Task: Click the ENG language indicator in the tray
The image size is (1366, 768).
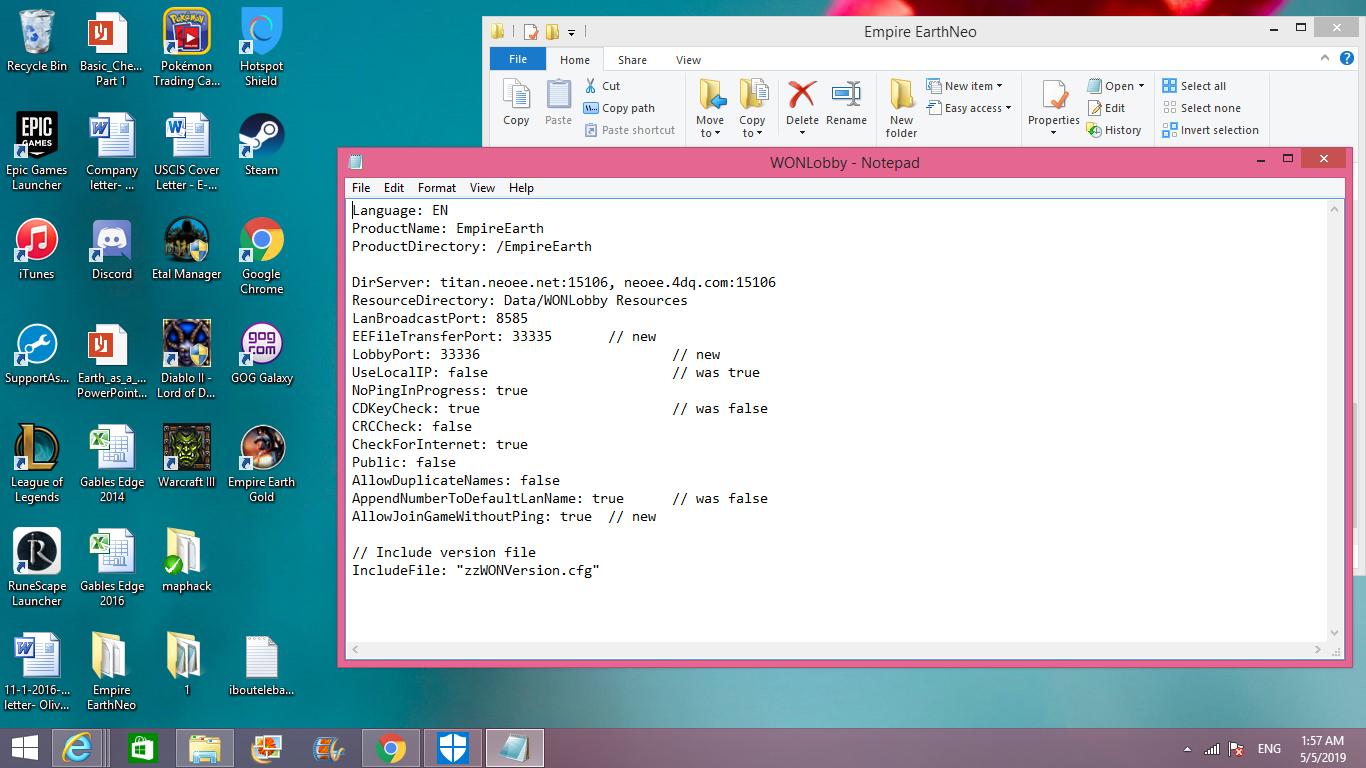Action: point(1269,749)
